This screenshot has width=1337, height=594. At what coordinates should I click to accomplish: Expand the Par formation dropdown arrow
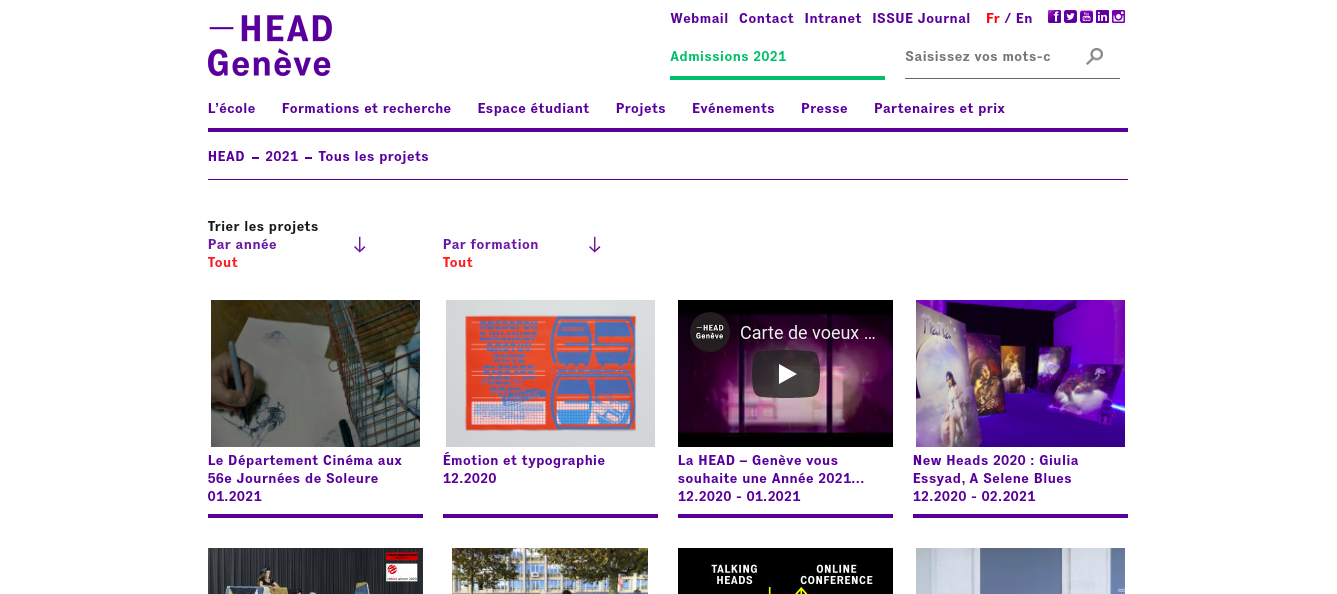pyautogui.click(x=594, y=245)
